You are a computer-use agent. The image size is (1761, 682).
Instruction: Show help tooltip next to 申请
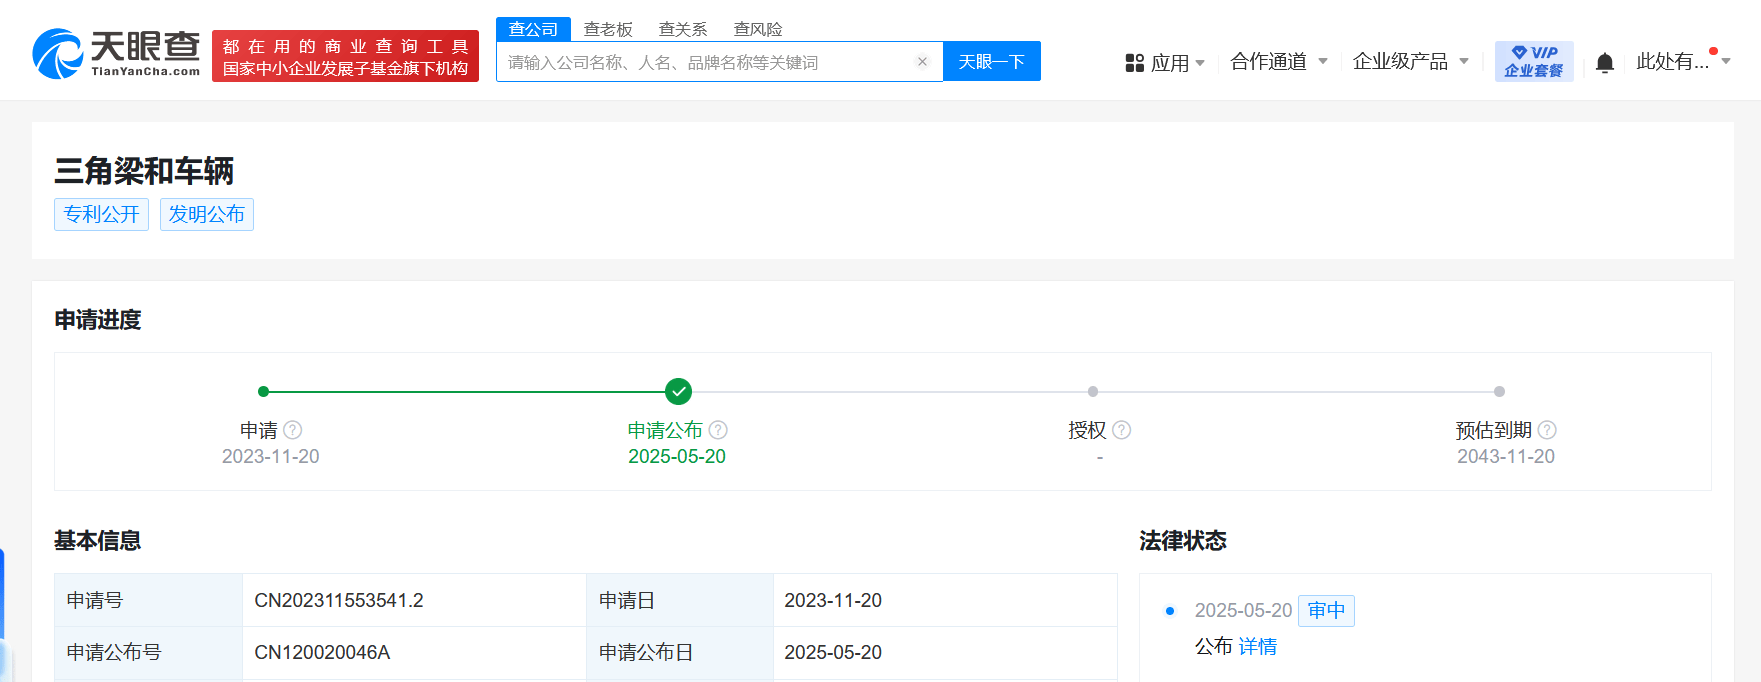[292, 430]
